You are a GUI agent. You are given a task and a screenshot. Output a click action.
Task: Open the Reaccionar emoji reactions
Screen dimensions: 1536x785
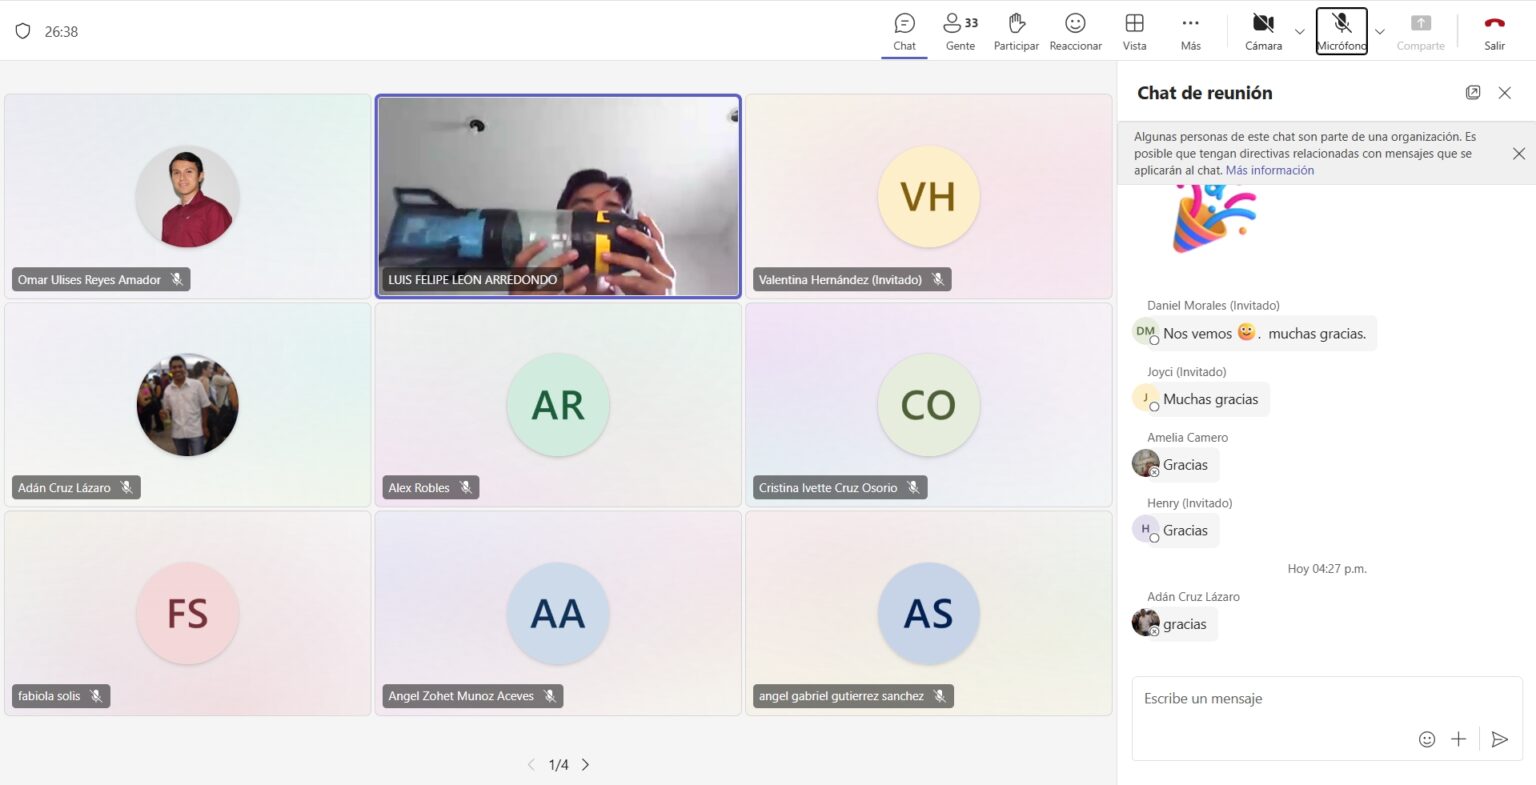(1075, 31)
